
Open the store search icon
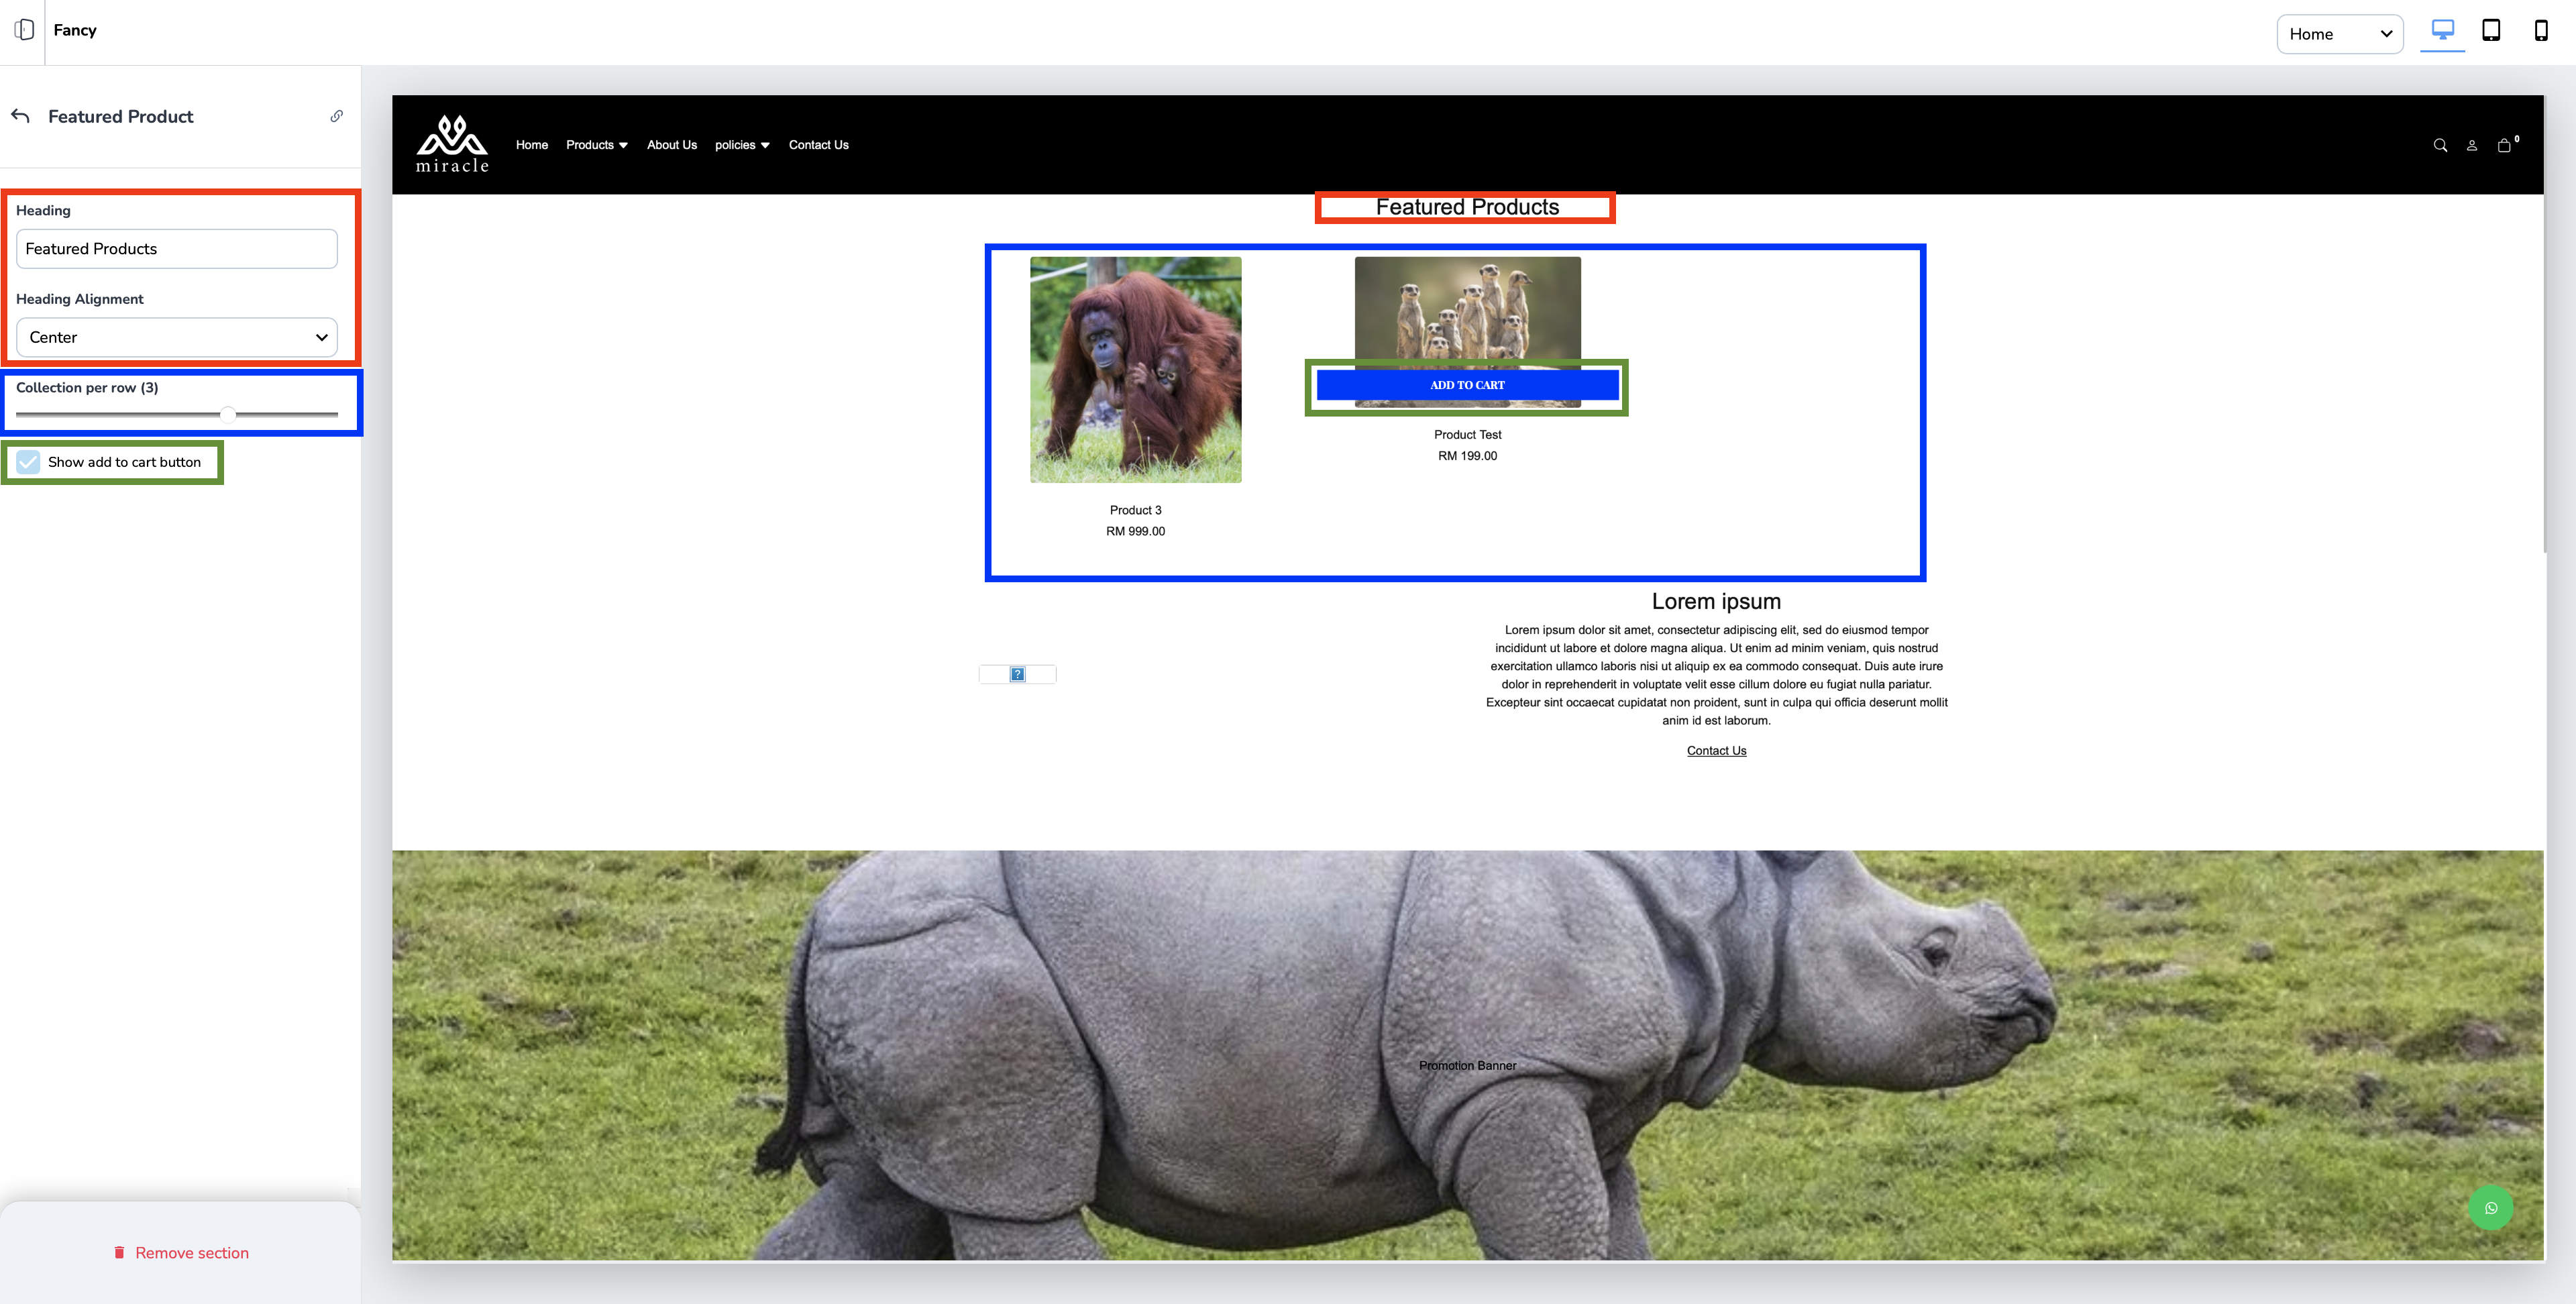point(2440,146)
